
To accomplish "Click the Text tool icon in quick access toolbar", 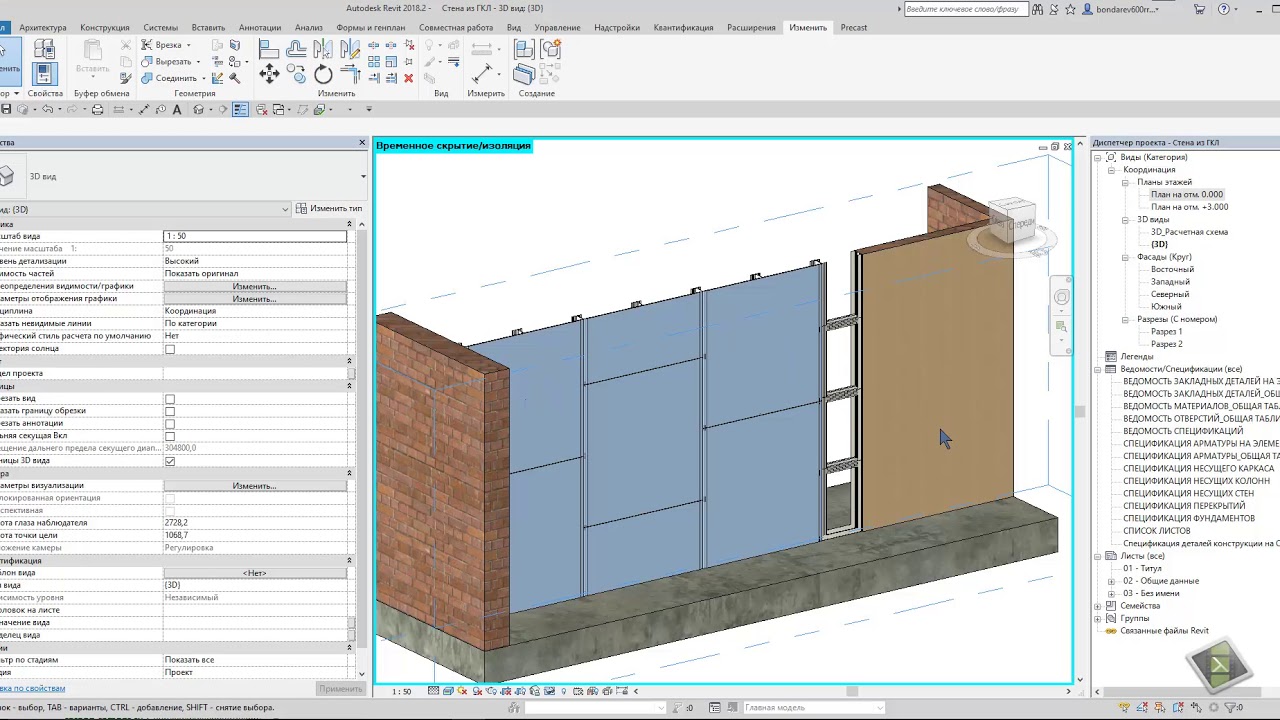I will tap(176, 110).
